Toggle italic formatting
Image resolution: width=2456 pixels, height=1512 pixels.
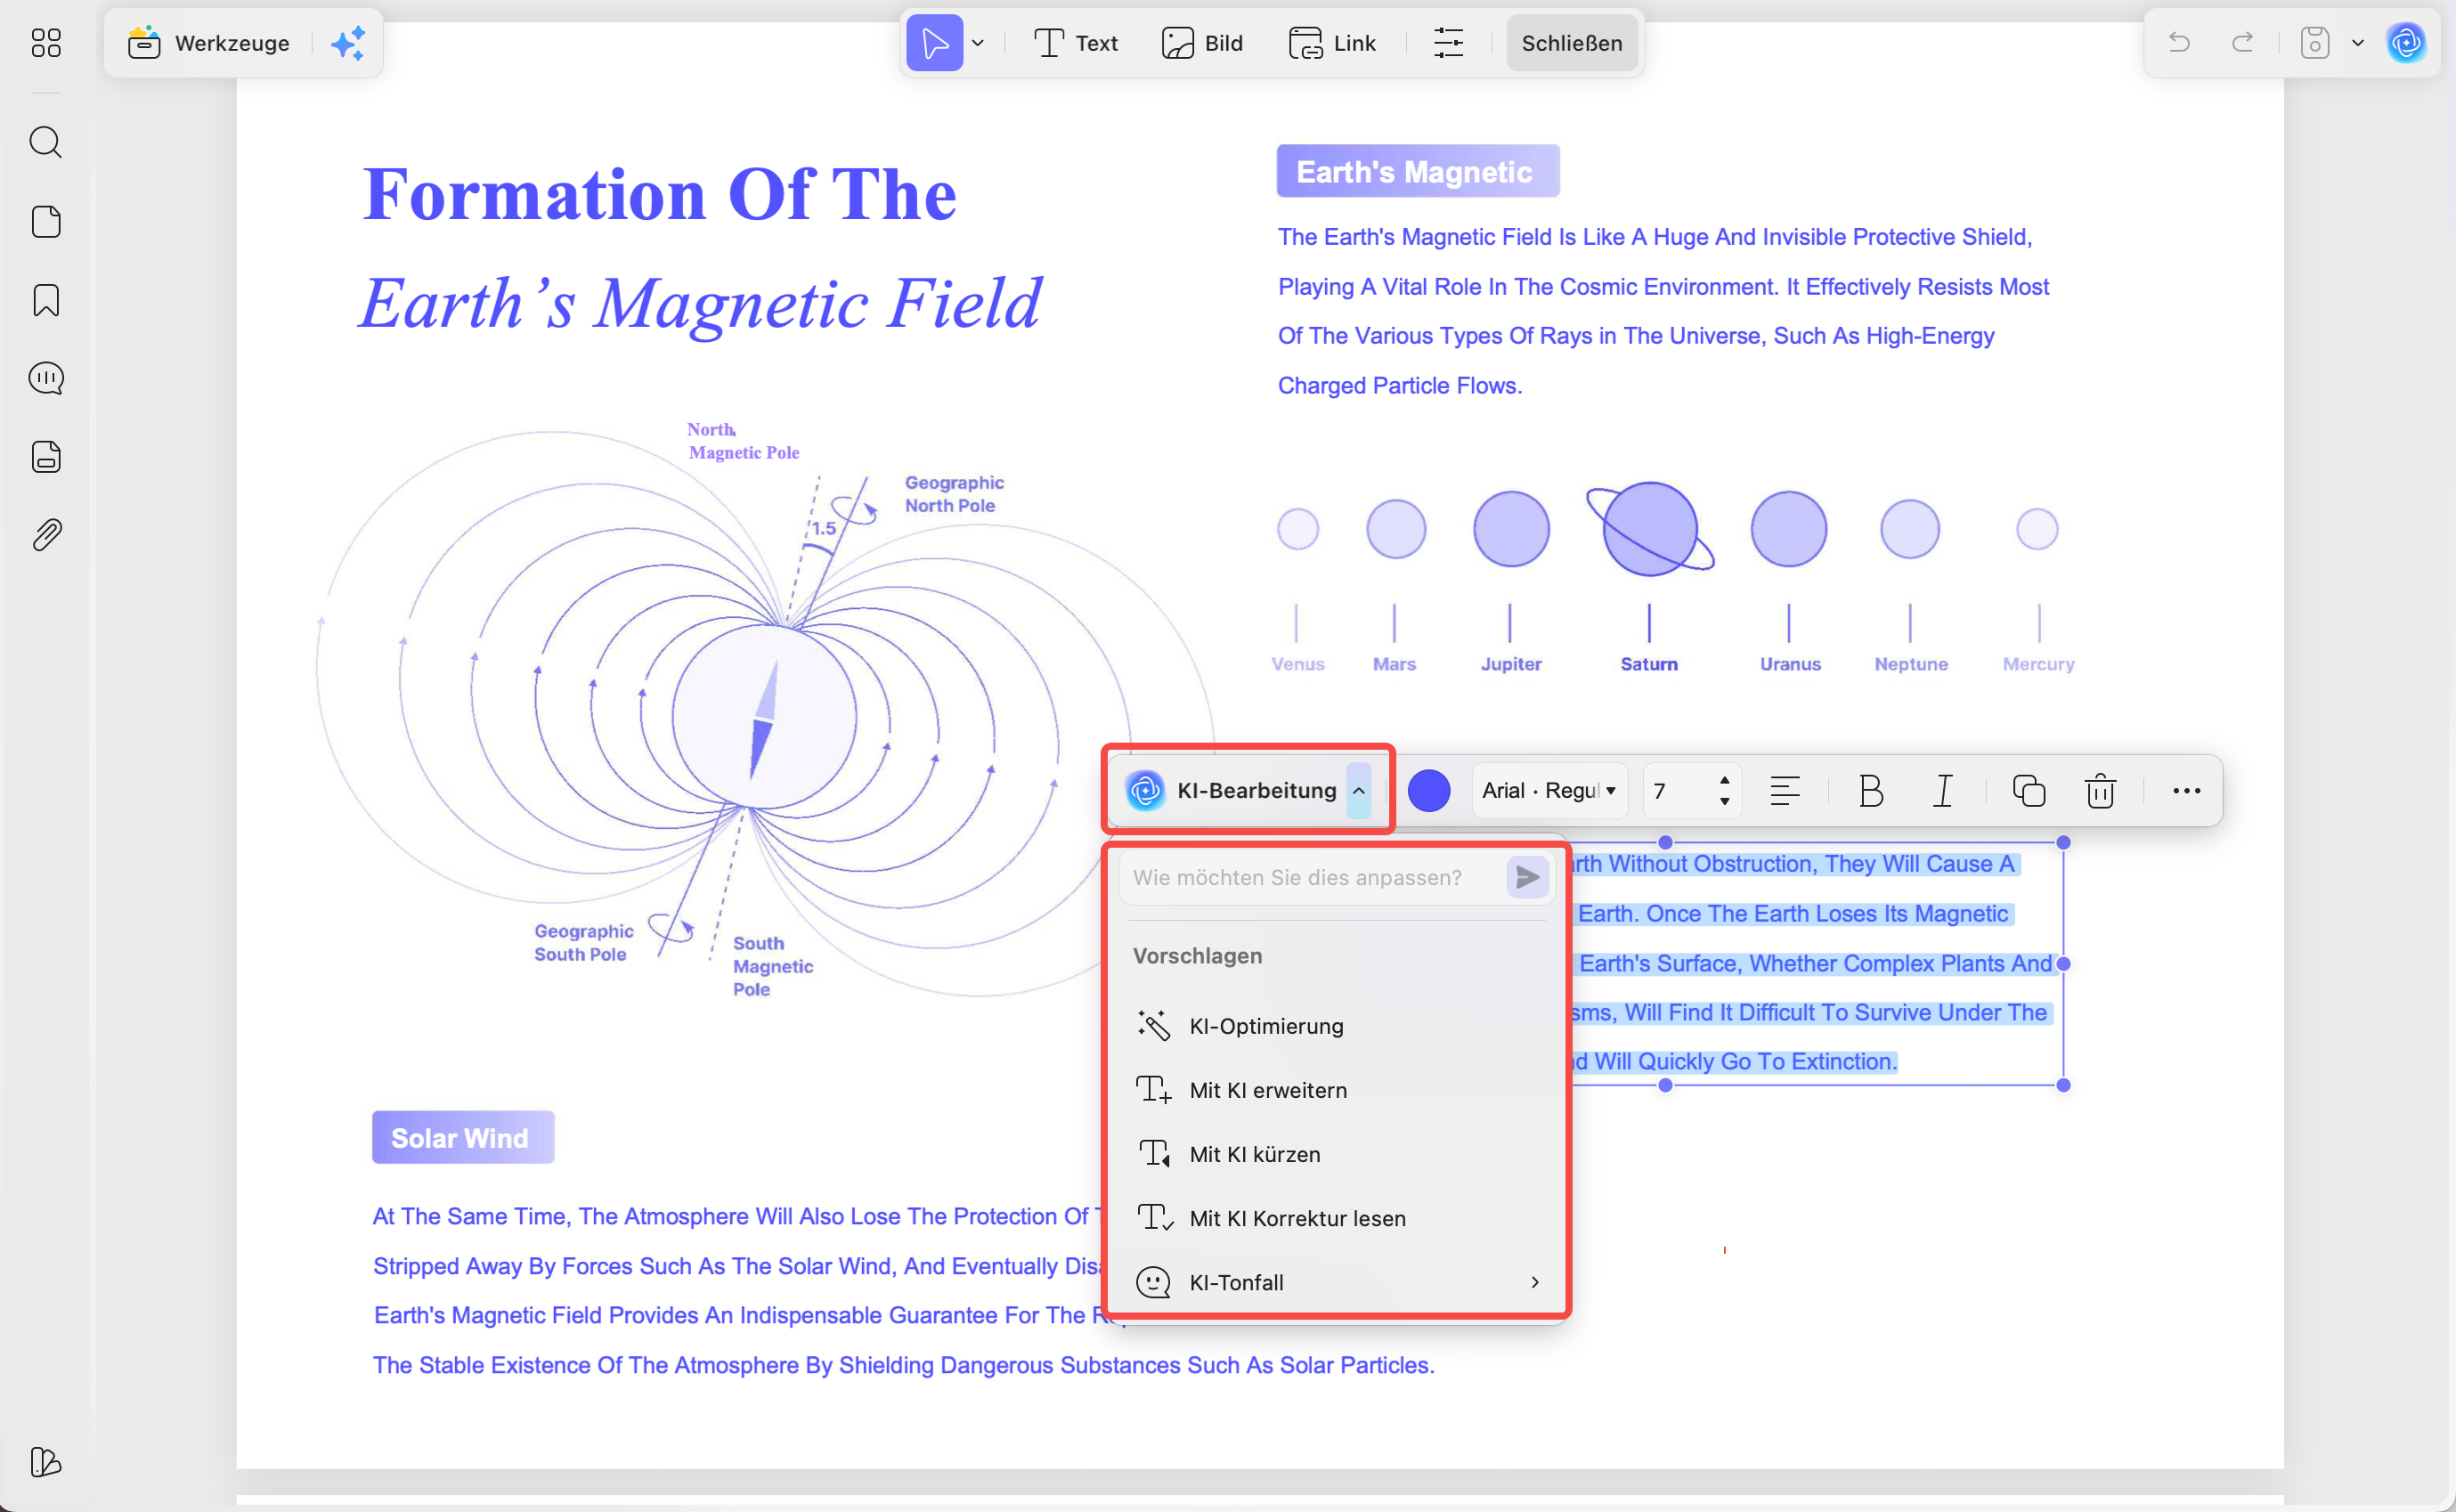pyautogui.click(x=1942, y=791)
